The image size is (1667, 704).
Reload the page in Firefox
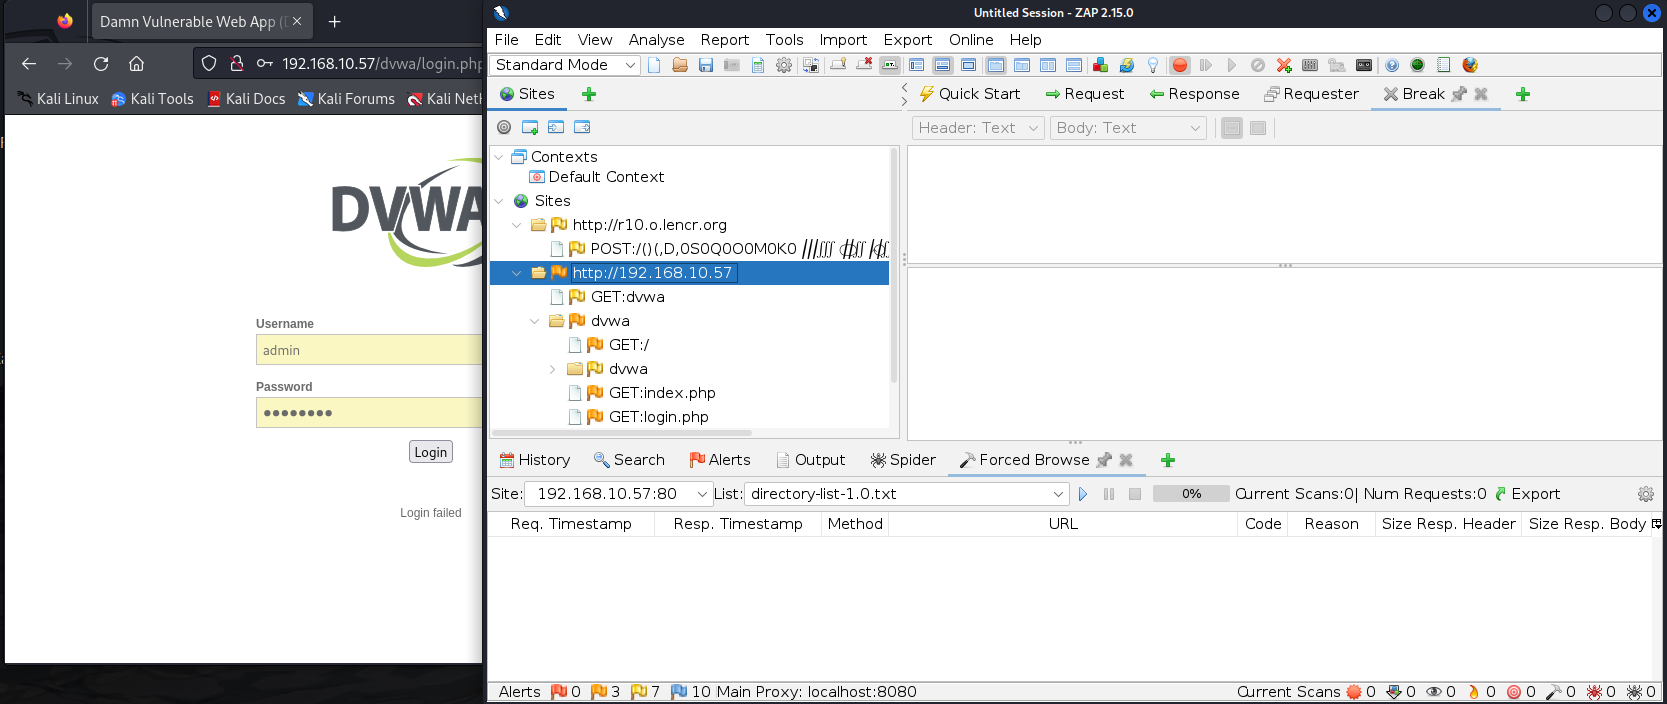(x=101, y=63)
